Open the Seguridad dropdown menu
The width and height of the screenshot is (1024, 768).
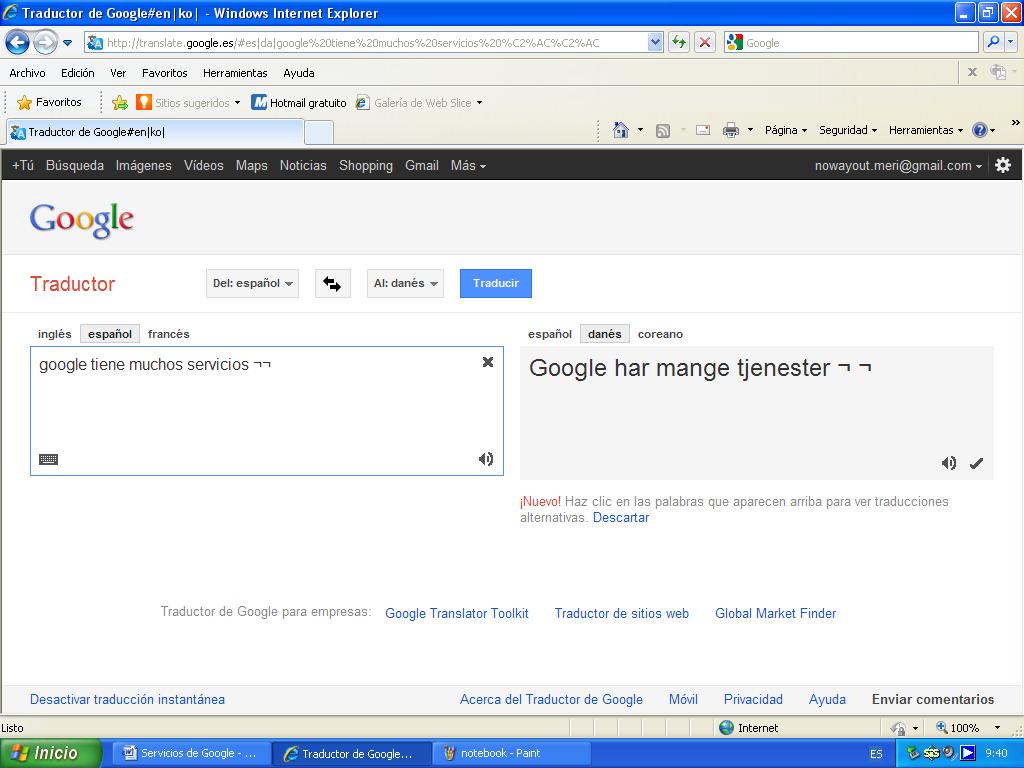(848, 130)
